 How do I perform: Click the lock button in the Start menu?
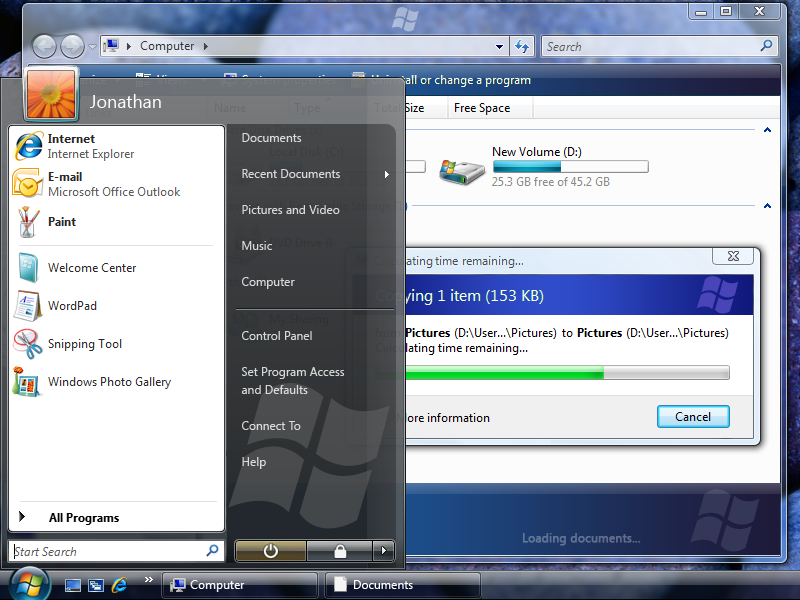click(x=339, y=551)
